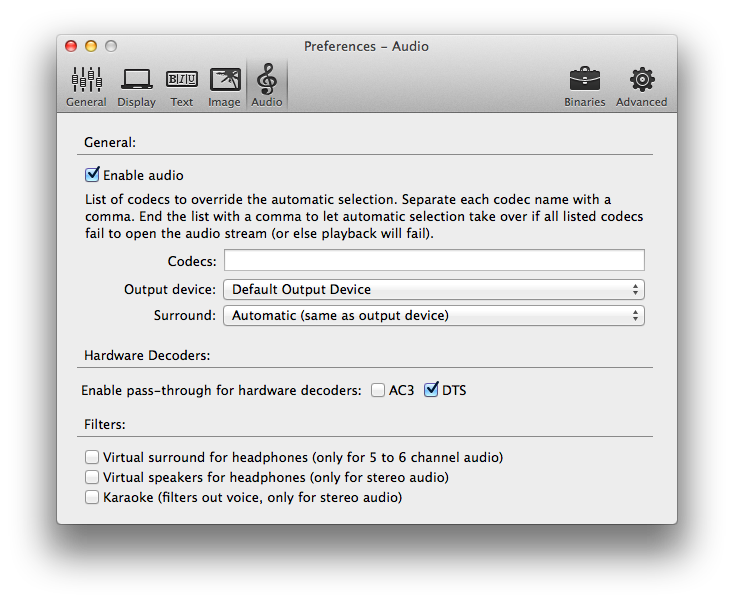The width and height of the screenshot is (734, 603).
Task: Turn on virtual speakers for headphones
Action: [93, 477]
